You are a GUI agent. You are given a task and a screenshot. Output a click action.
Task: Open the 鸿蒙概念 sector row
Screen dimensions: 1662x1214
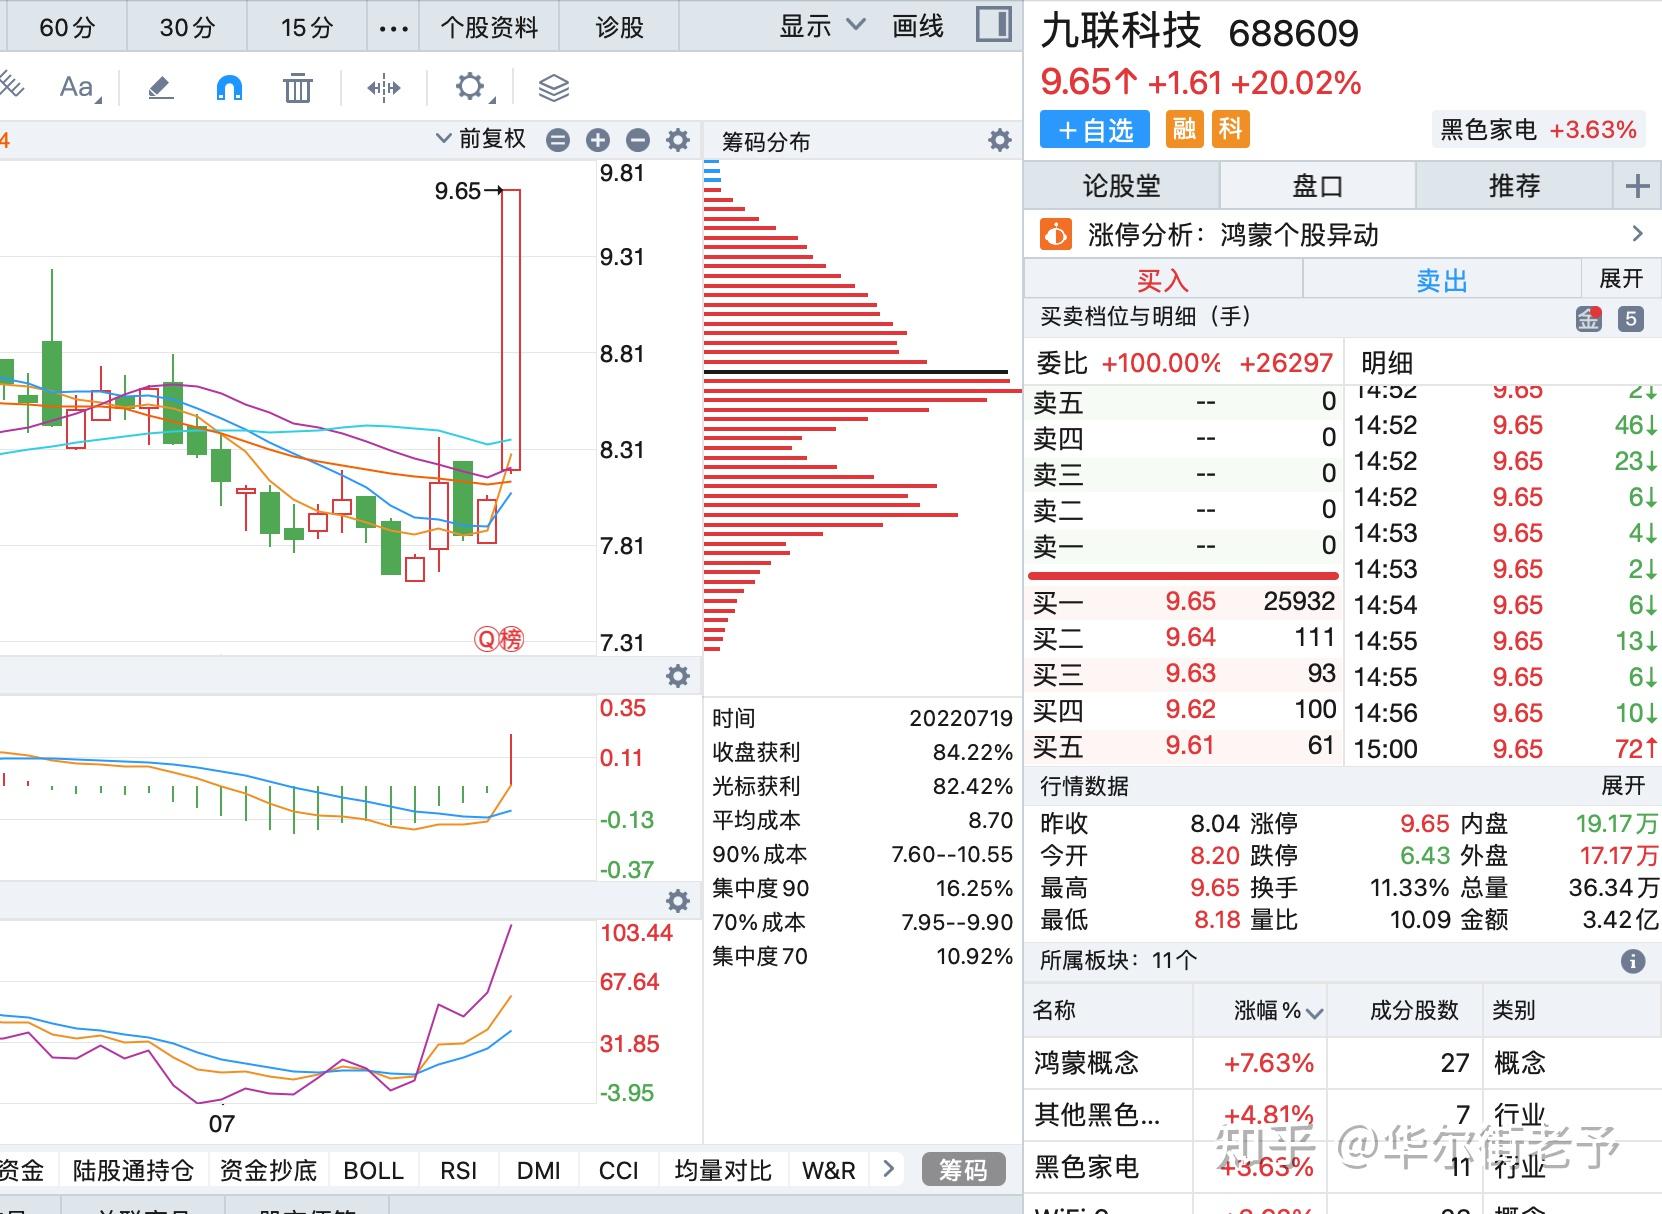(1343, 1062)
